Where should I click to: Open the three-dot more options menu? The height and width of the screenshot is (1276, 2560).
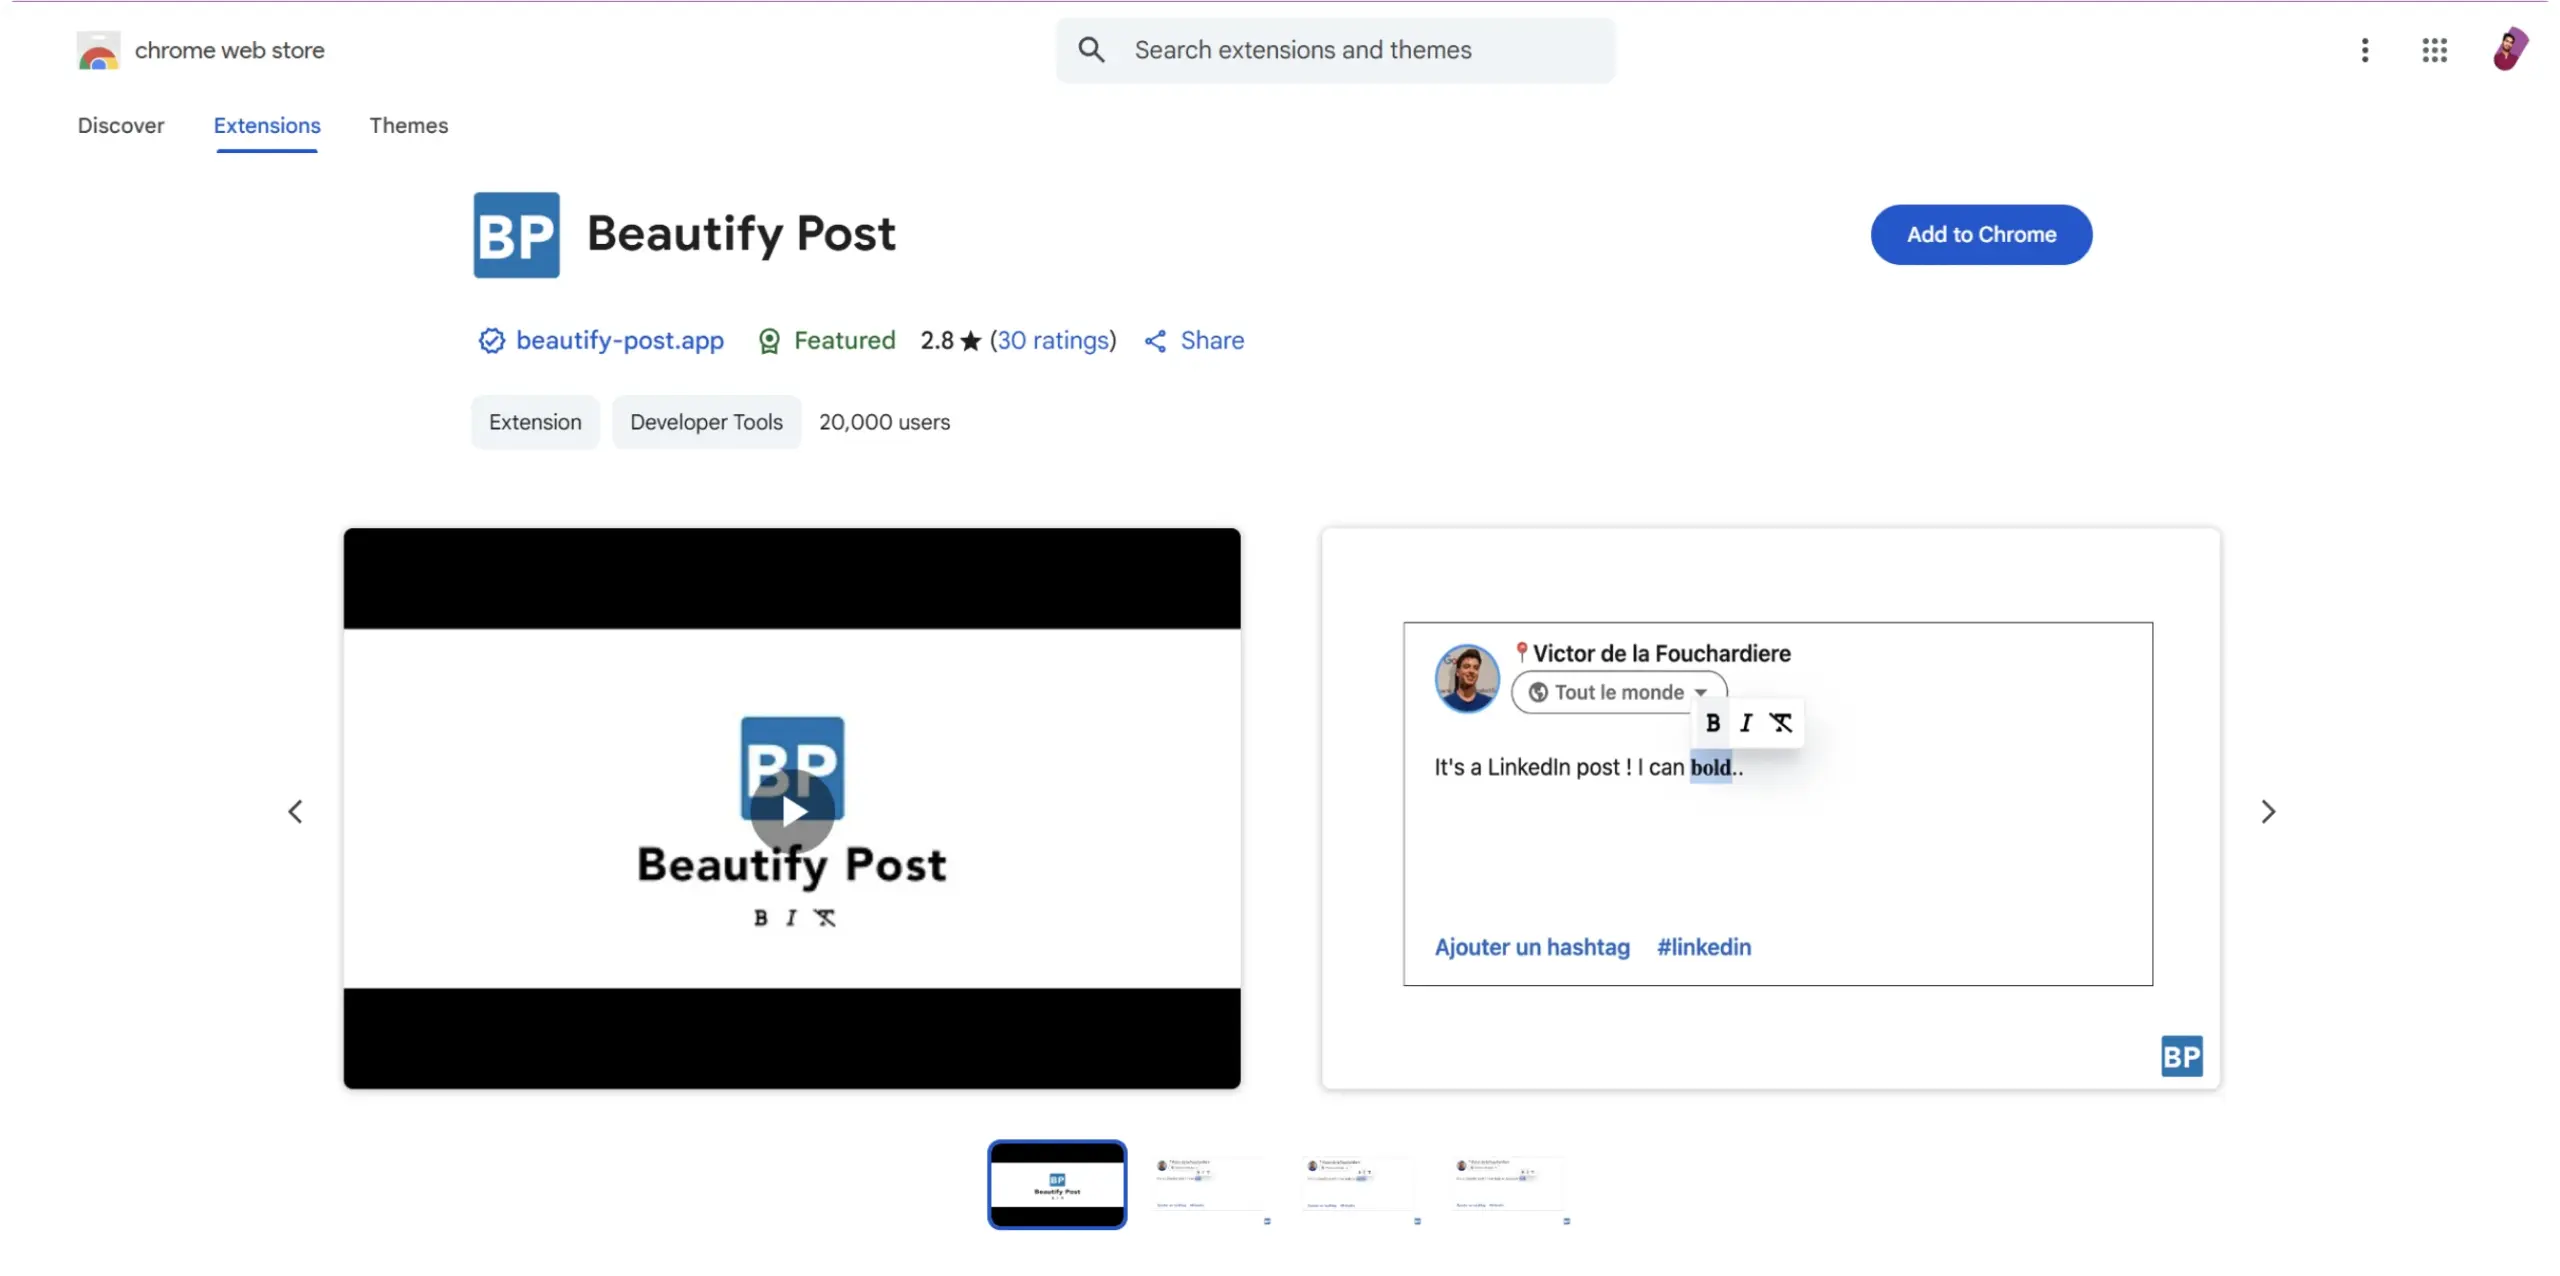tap(2364, 50)
